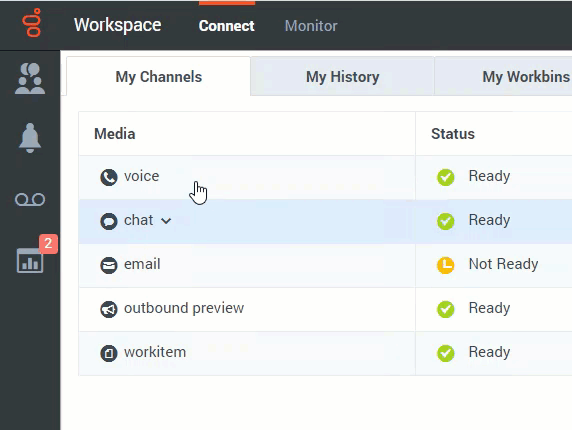Click the outbound preview megaphone icon
Image resolution: width=572 pixels, height=430 pixels.
pos(109,309)
